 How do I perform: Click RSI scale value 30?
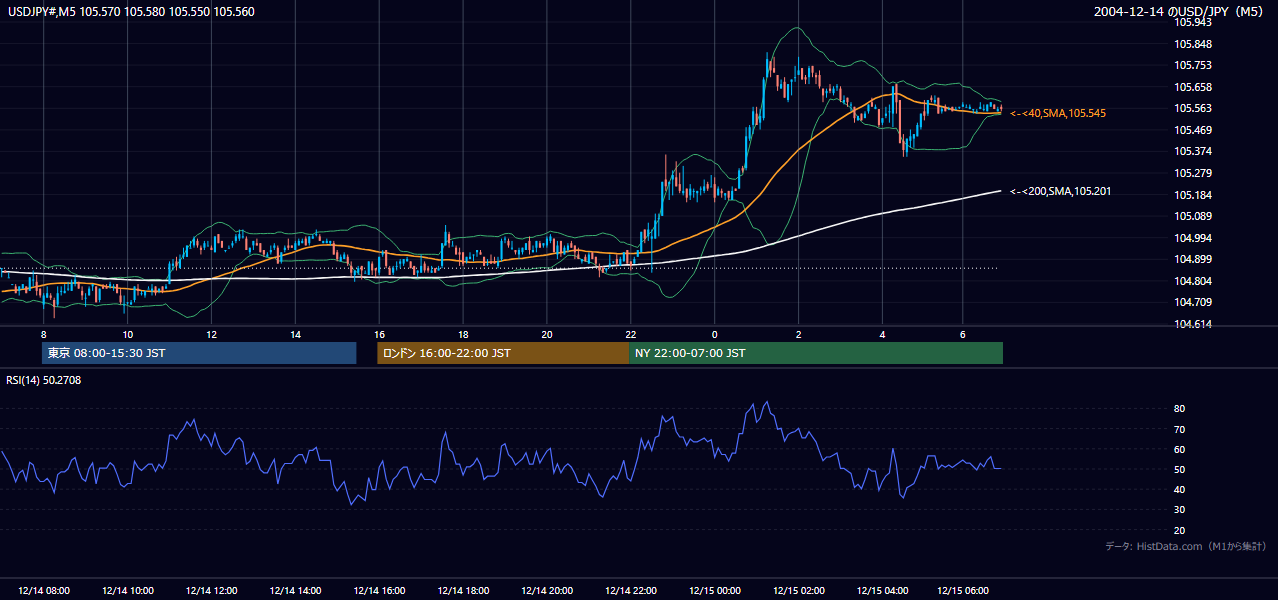(x=1180, y=510)
